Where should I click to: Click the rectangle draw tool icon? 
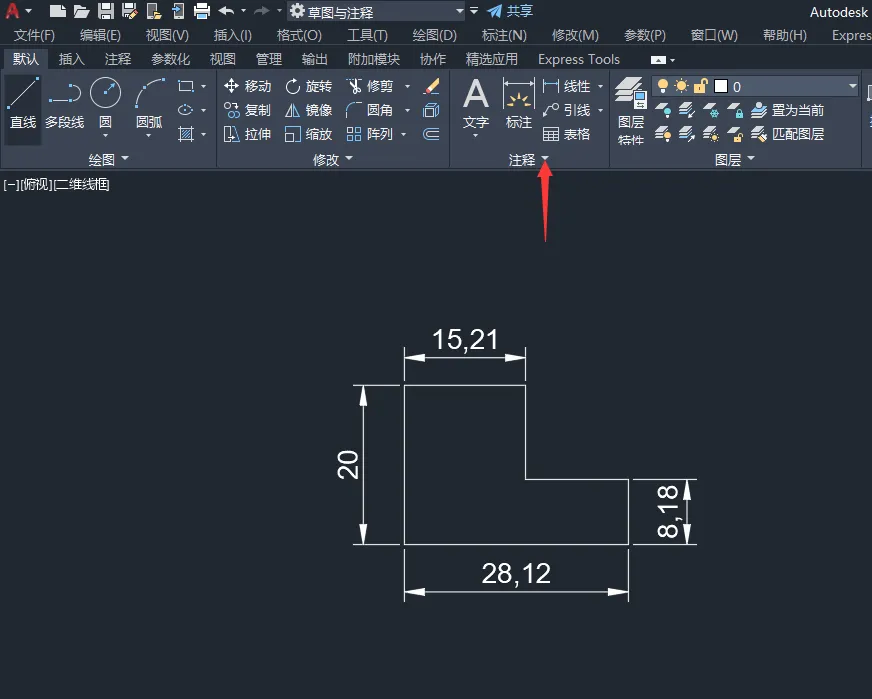tap(185, 86)
